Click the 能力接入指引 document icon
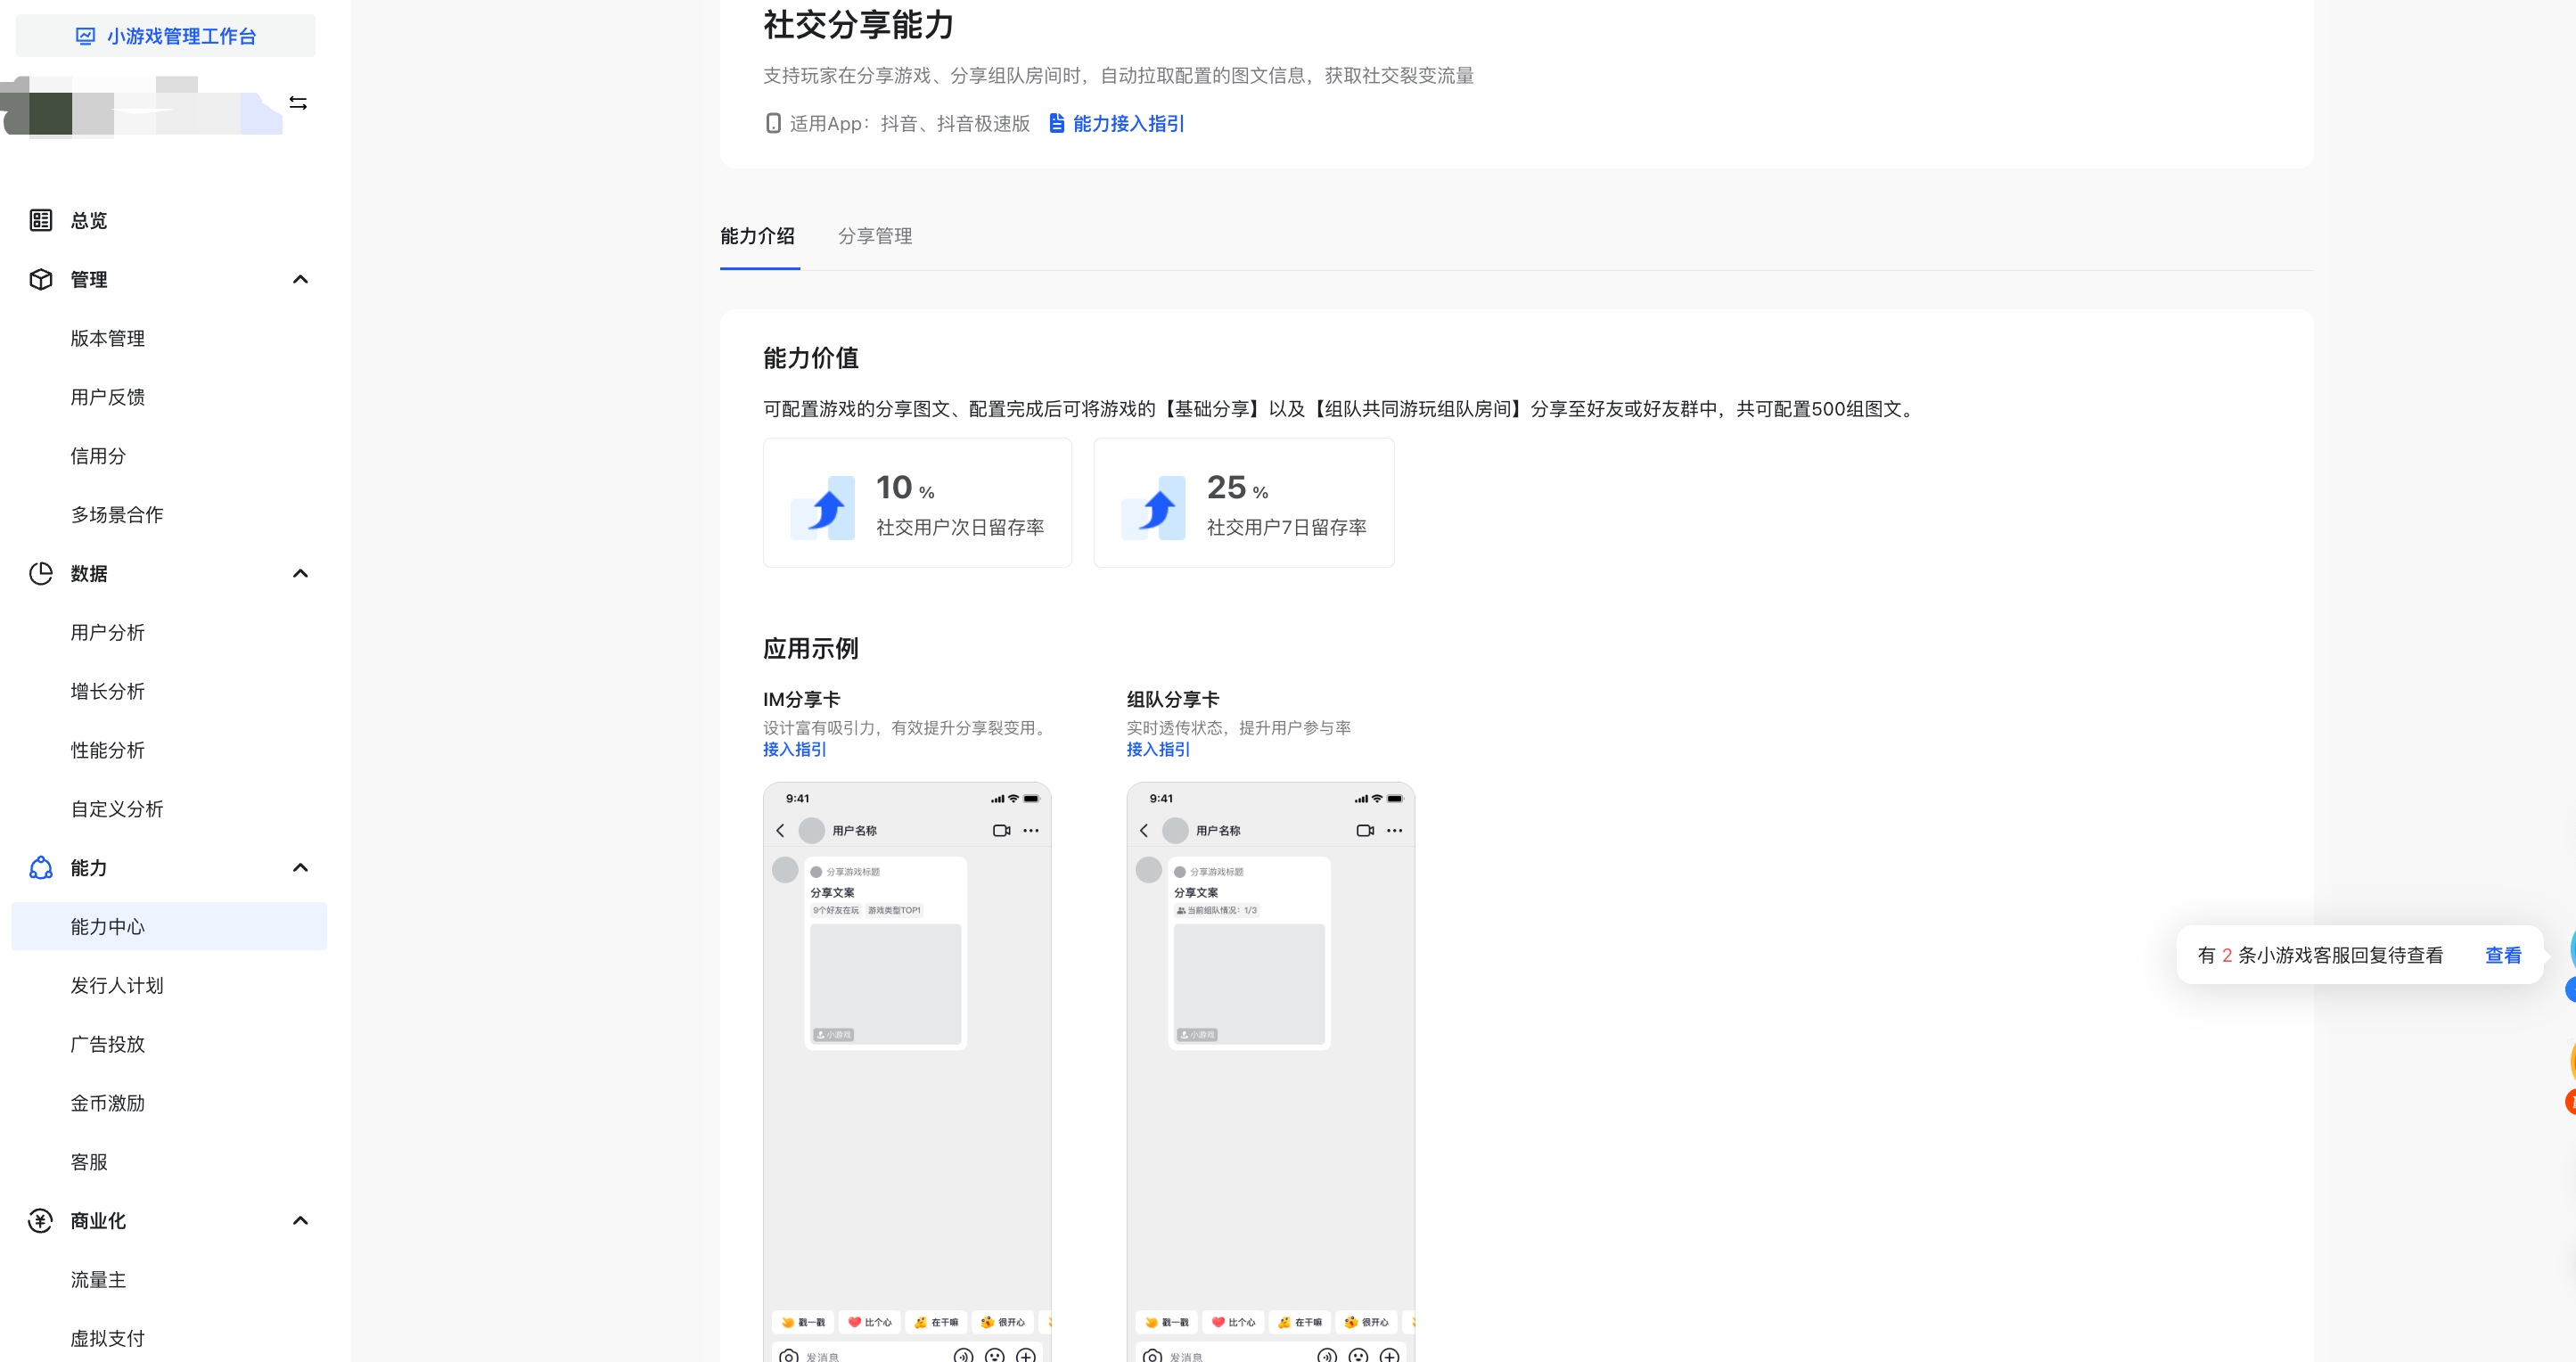This screenshot has height=1362, width=2576. coord(1056,123)
